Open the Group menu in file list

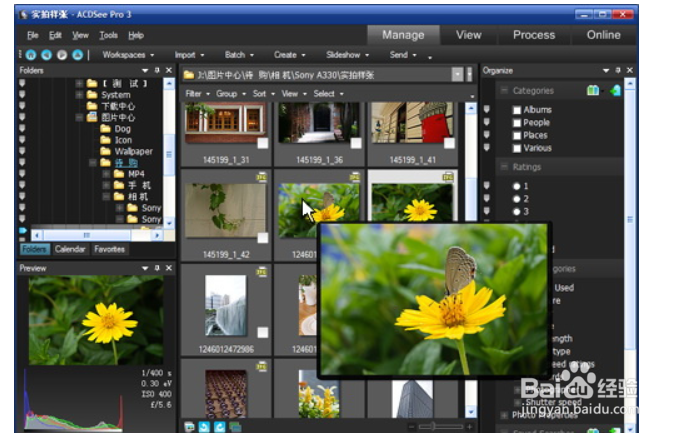click(x=231, y=93)
